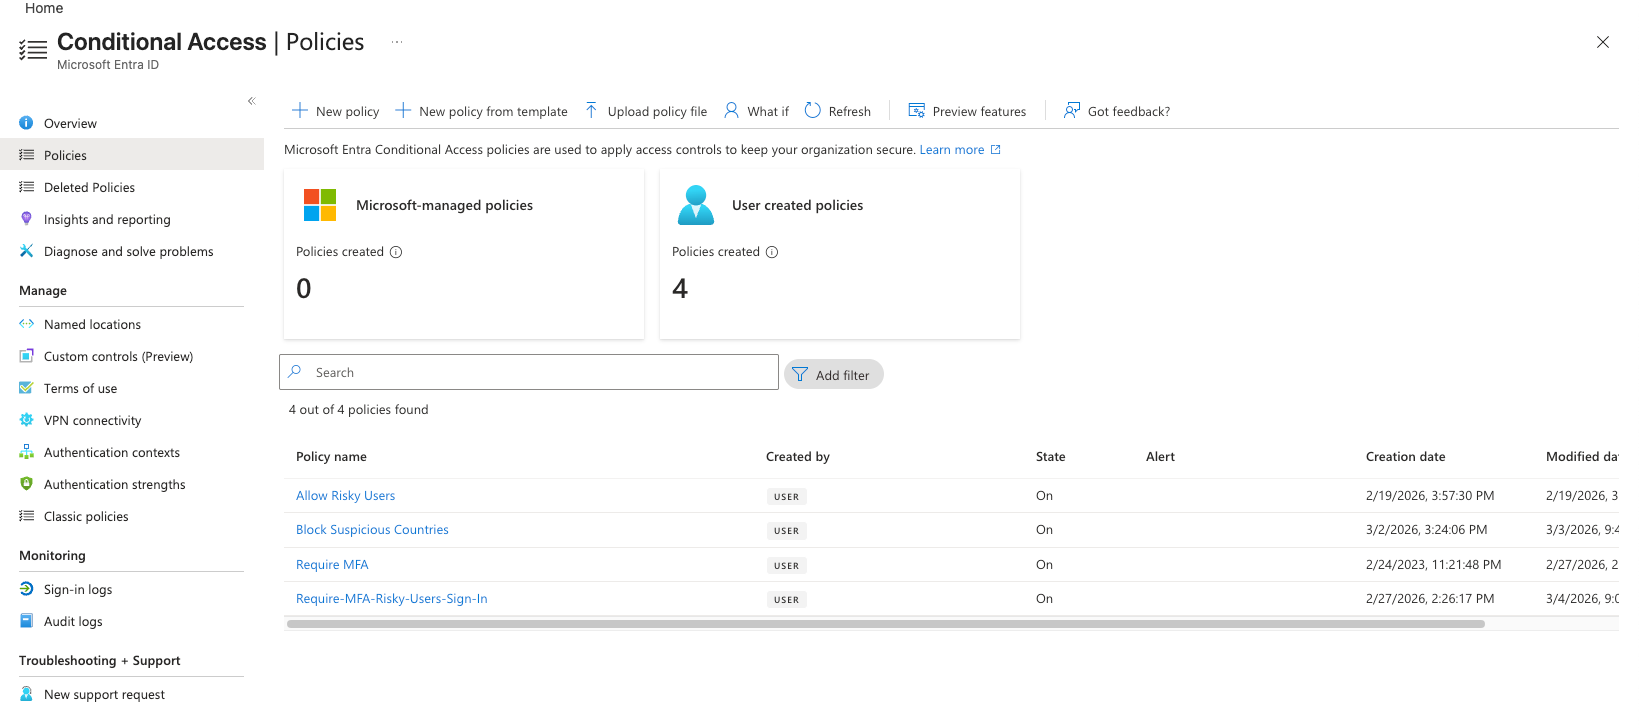Click the Terms of use icon

[x=26, y=388]
